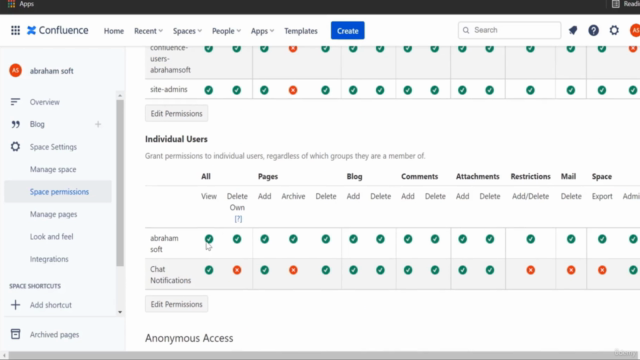640x360 pixels.
Task: Open the help question mark icon
Action: 593,30
